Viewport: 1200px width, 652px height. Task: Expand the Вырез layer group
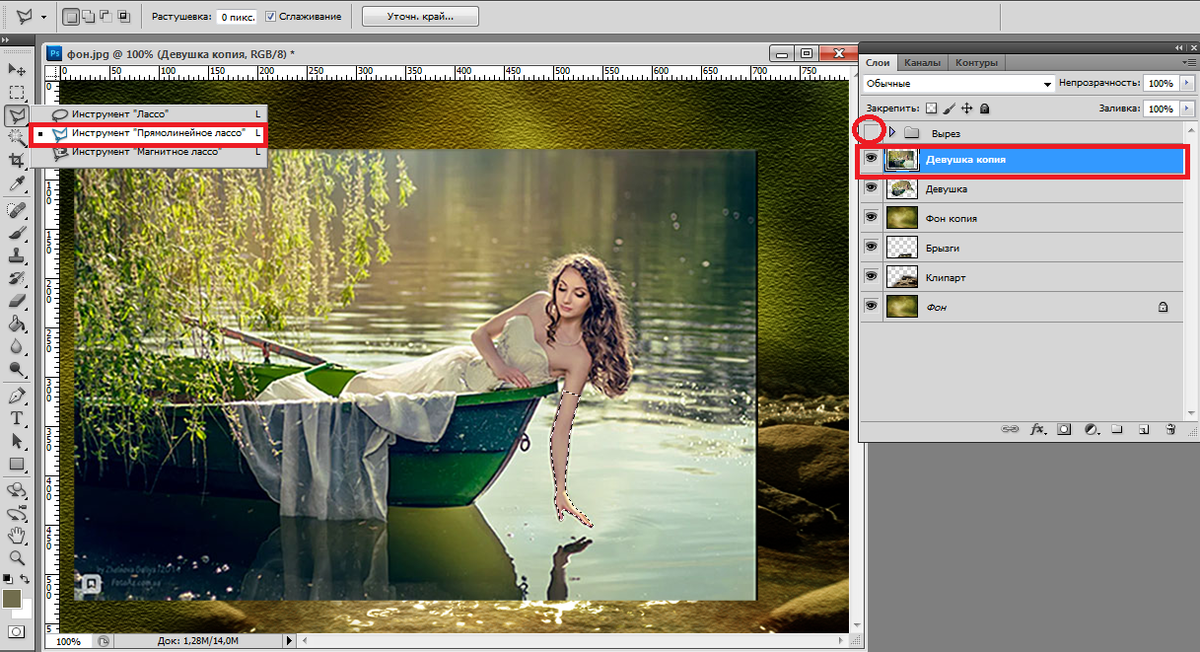892,132
